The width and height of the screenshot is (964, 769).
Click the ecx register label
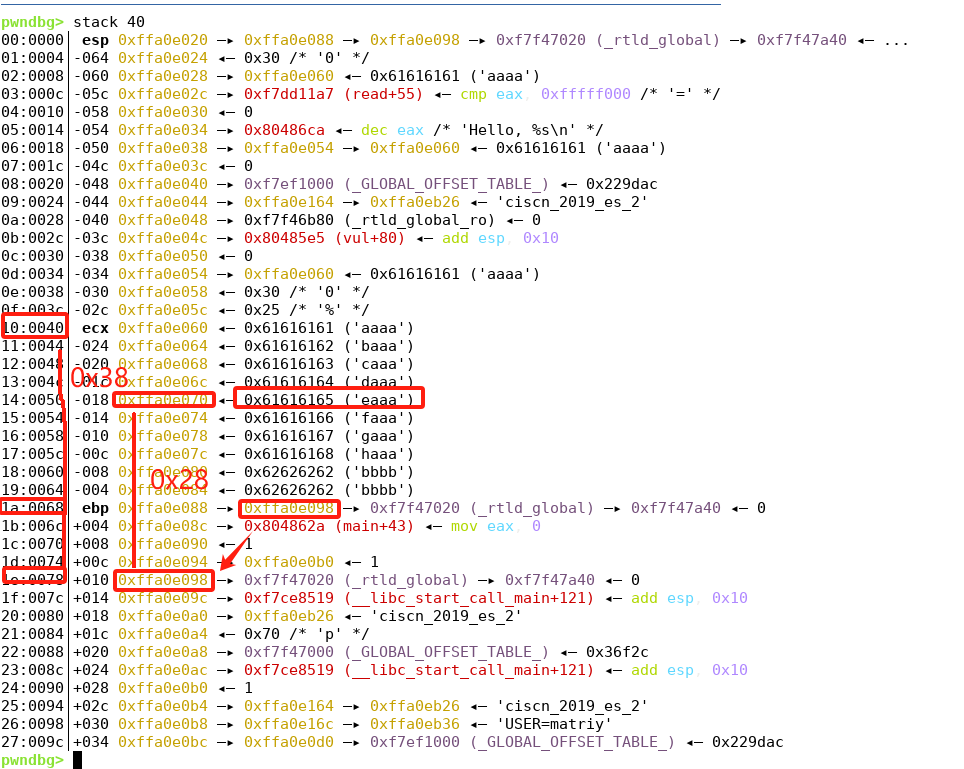click(x=96, y=328)
